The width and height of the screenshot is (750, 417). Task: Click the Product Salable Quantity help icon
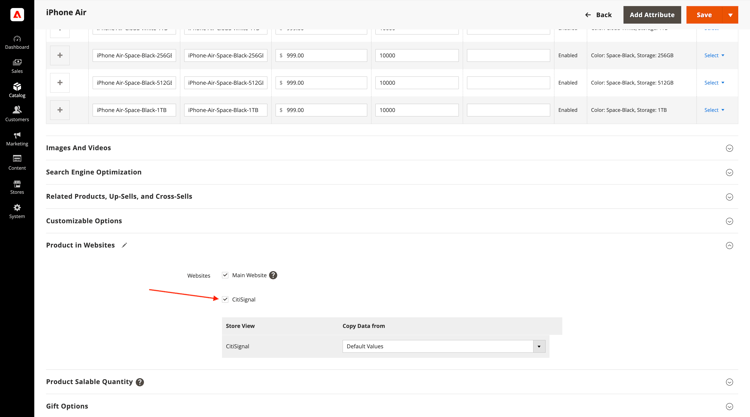coord(140,382)
